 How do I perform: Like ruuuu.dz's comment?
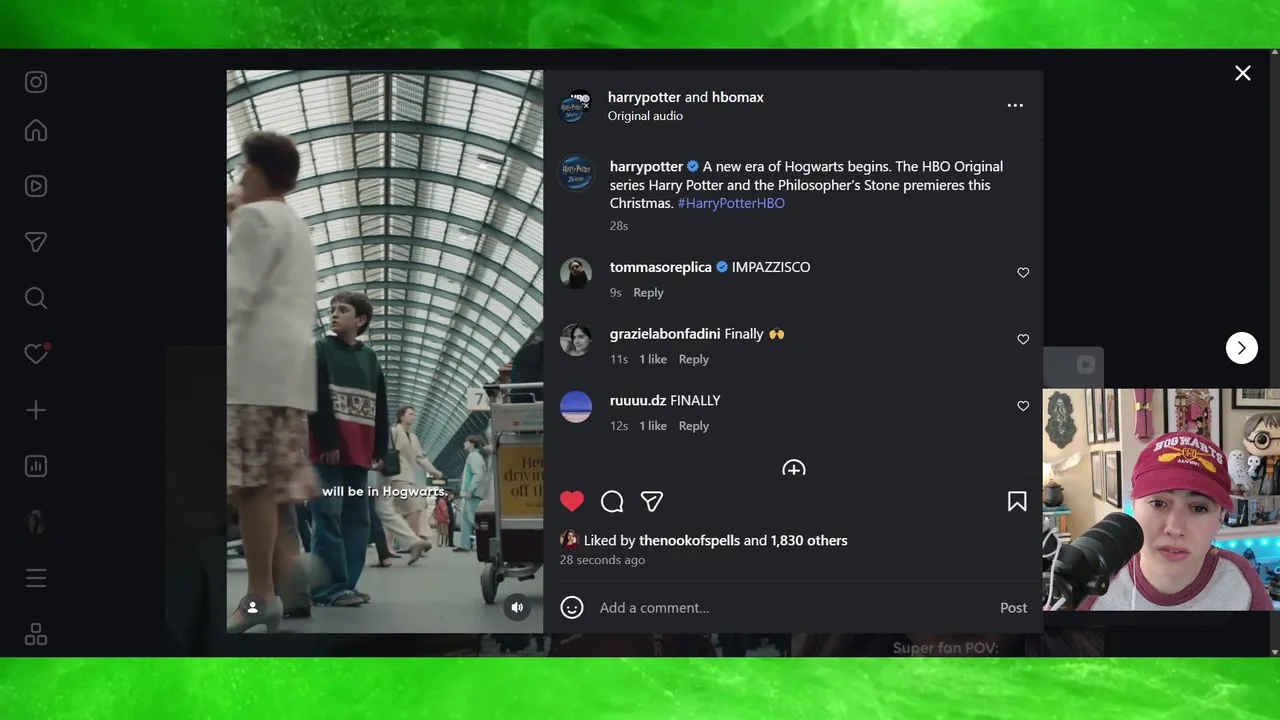tap(1023, 406)
